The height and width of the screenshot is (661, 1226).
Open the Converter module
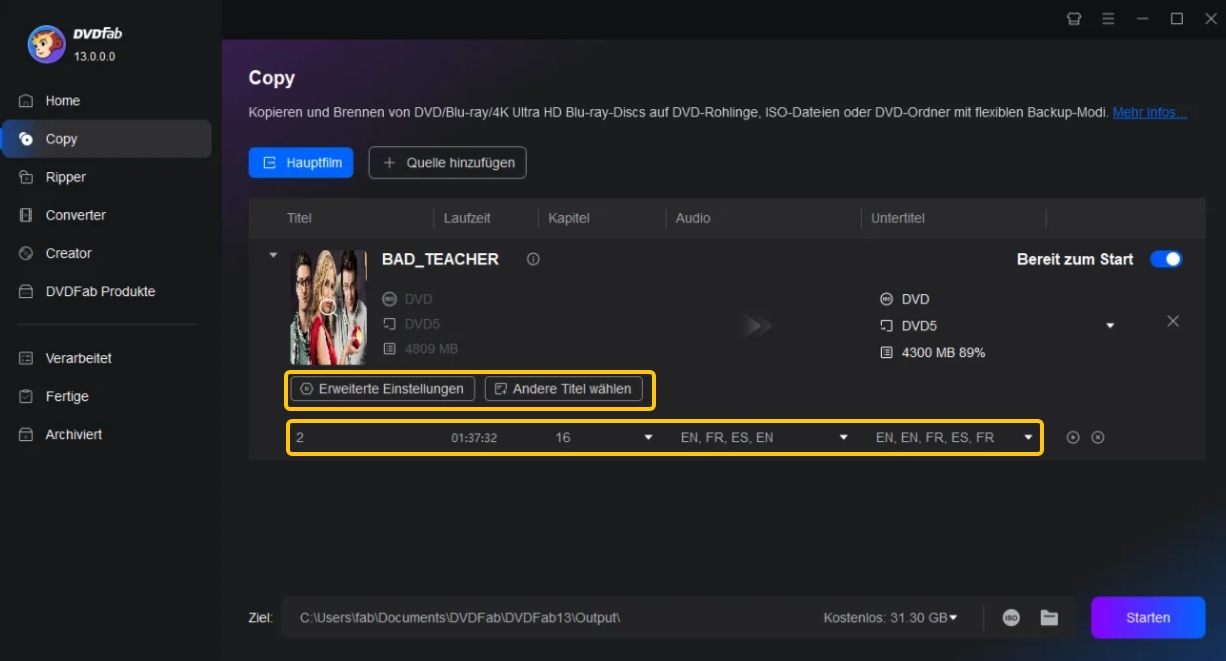pos(75,215)
